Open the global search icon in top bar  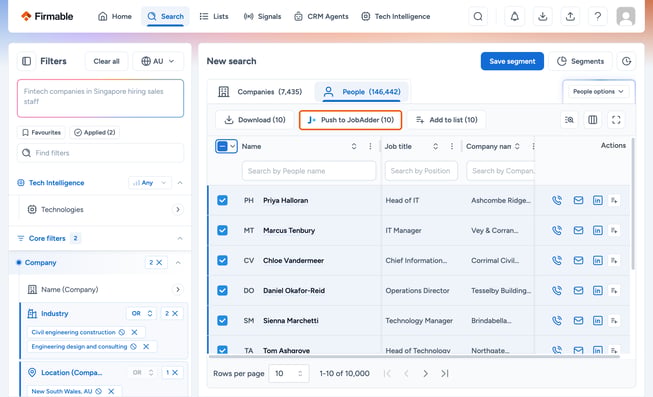click(x=478, y=17)
